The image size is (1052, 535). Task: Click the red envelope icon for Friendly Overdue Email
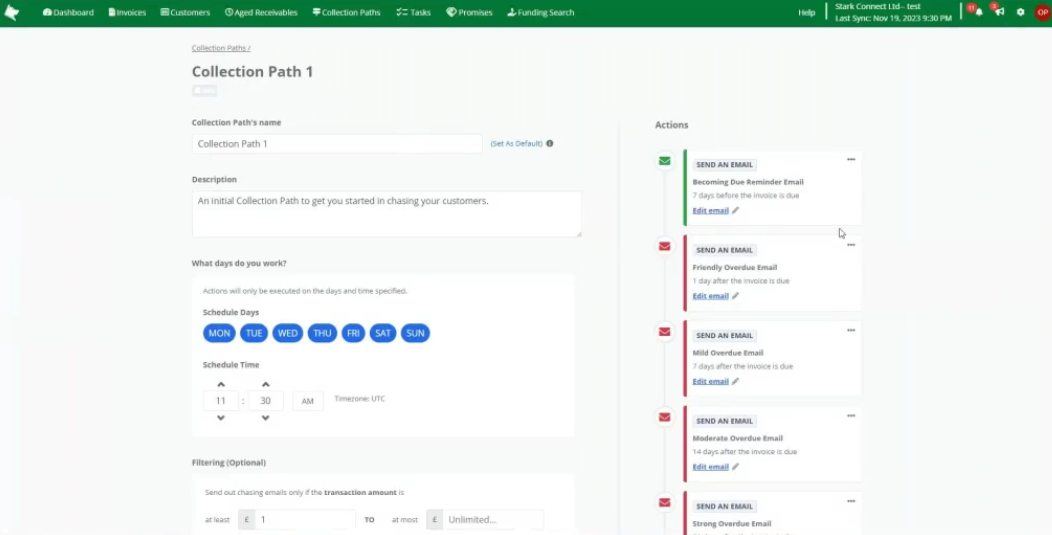tap(664, 246)
